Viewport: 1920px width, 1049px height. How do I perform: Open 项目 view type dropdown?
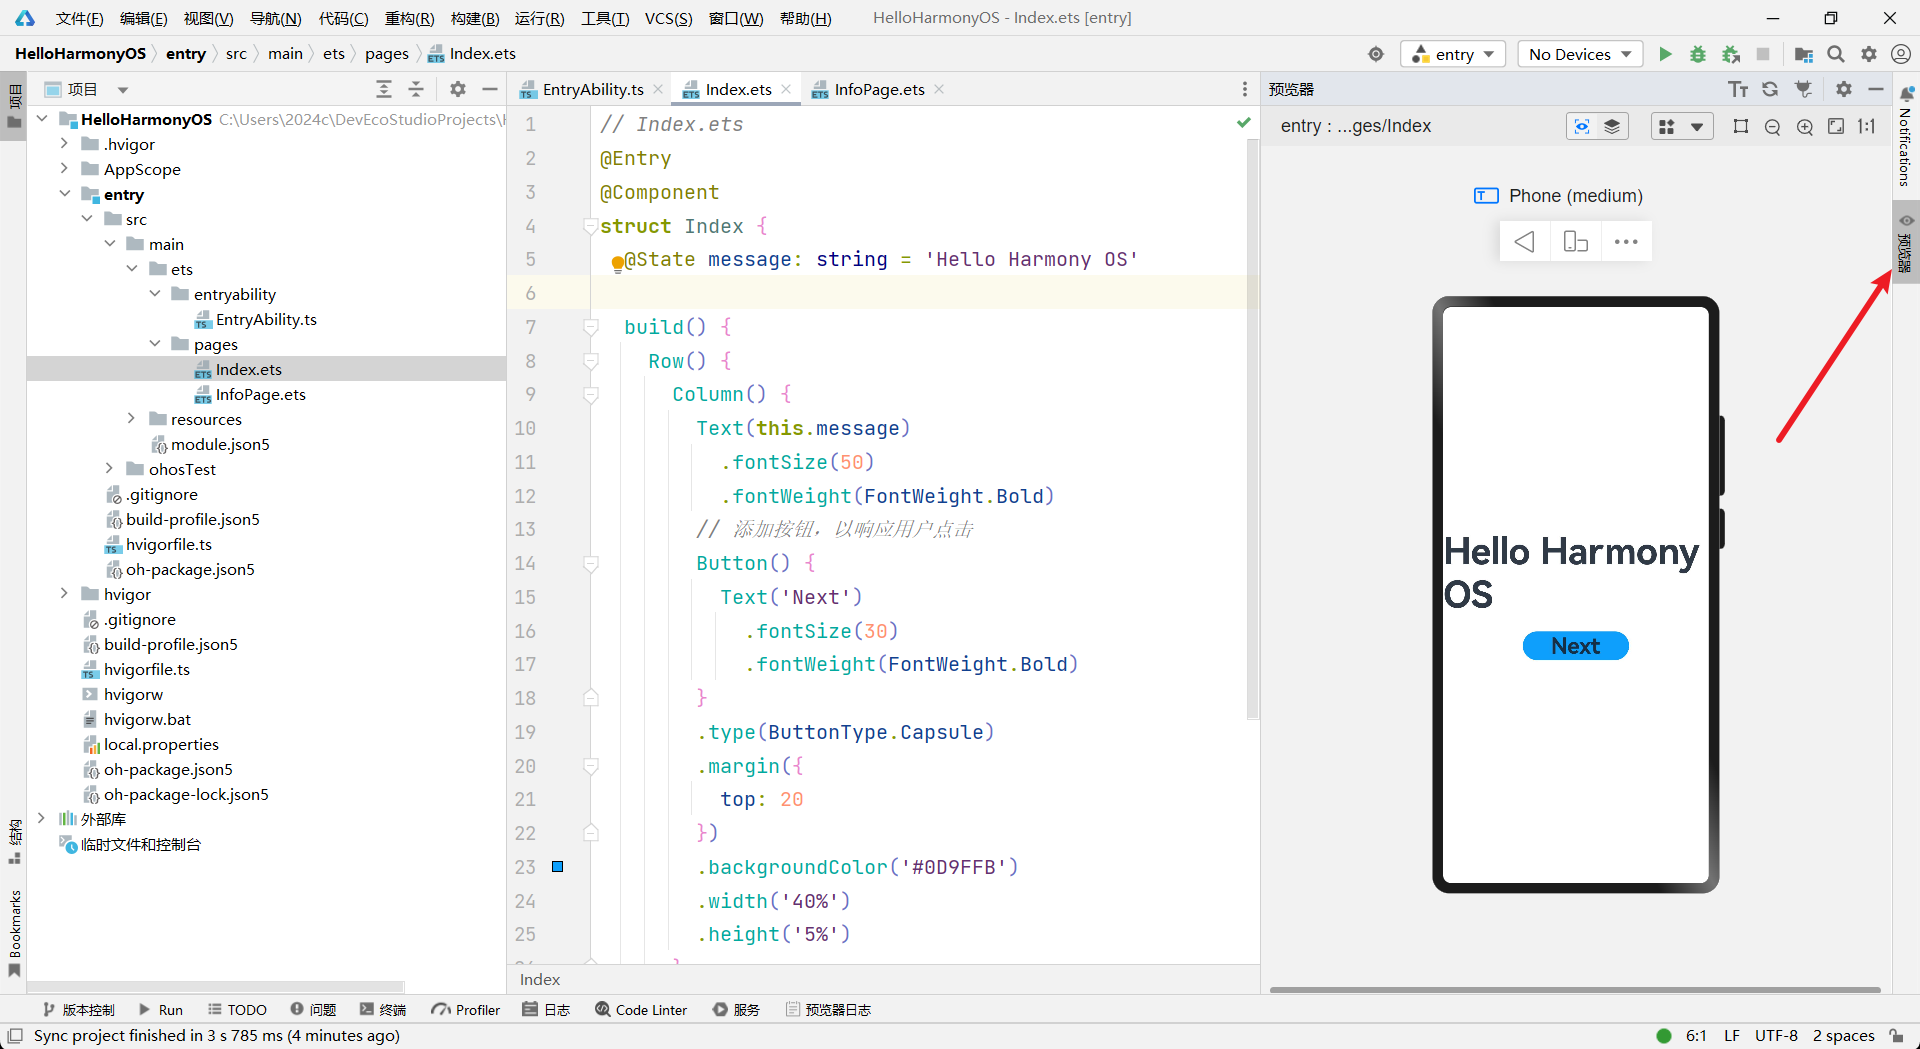coord(123,90)
